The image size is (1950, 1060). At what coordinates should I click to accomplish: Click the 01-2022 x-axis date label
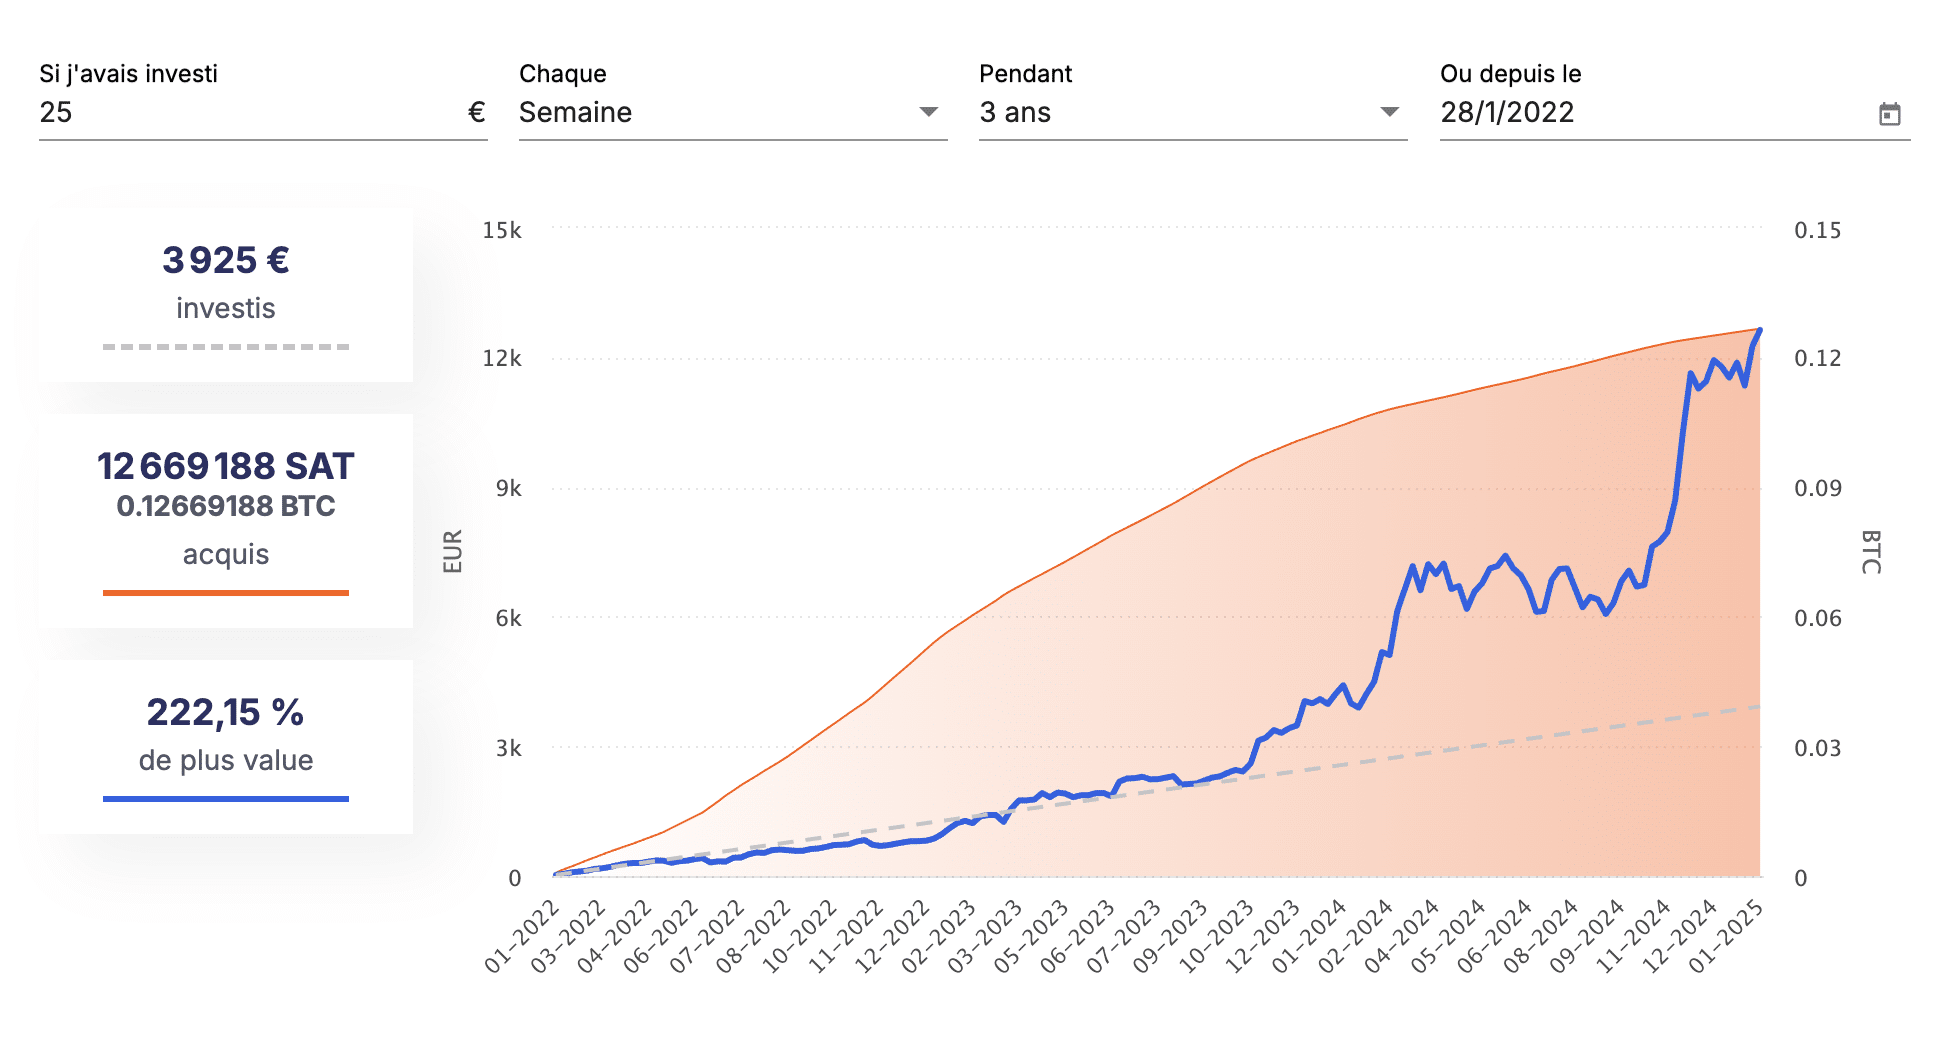click(522, 937)
